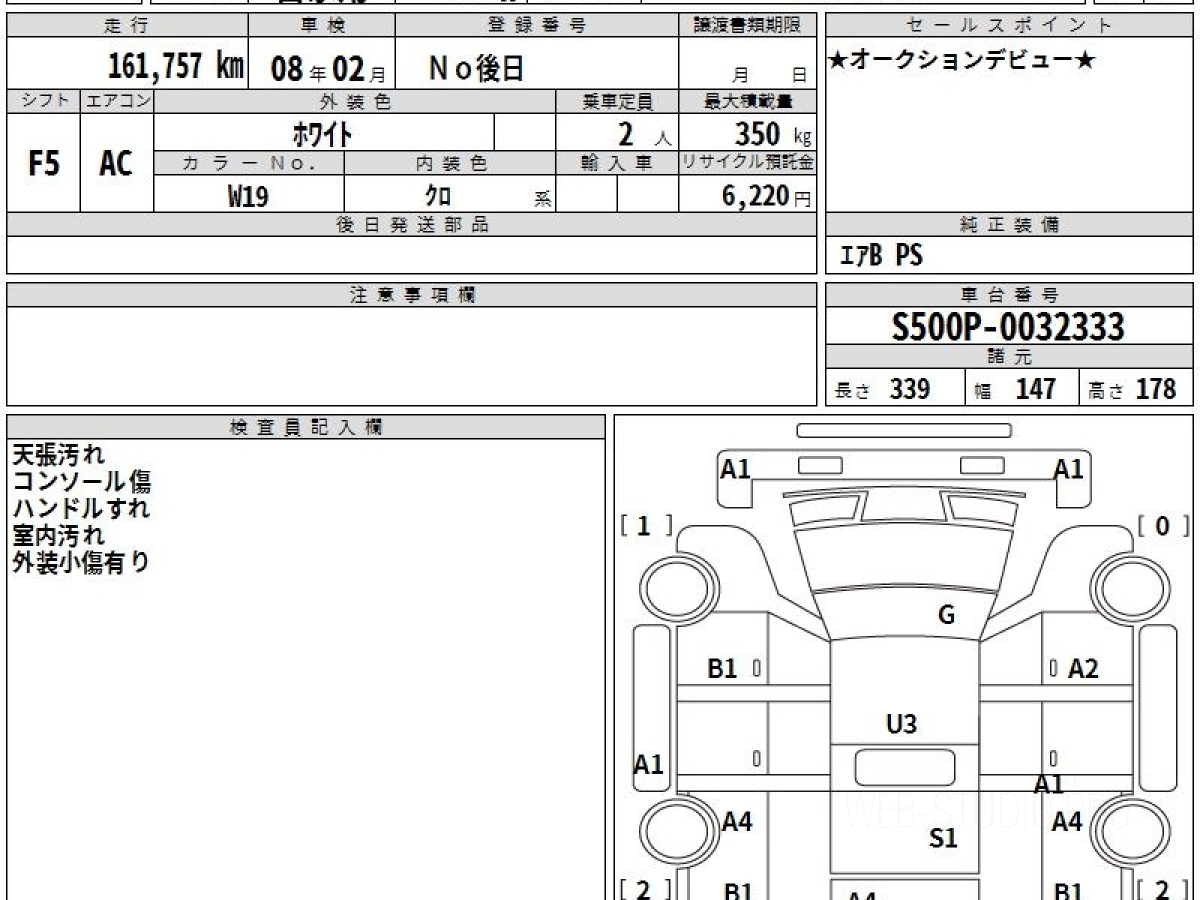
Task: Click the ★オークションデビュー★ sales point text
Action: click(962, 61)
